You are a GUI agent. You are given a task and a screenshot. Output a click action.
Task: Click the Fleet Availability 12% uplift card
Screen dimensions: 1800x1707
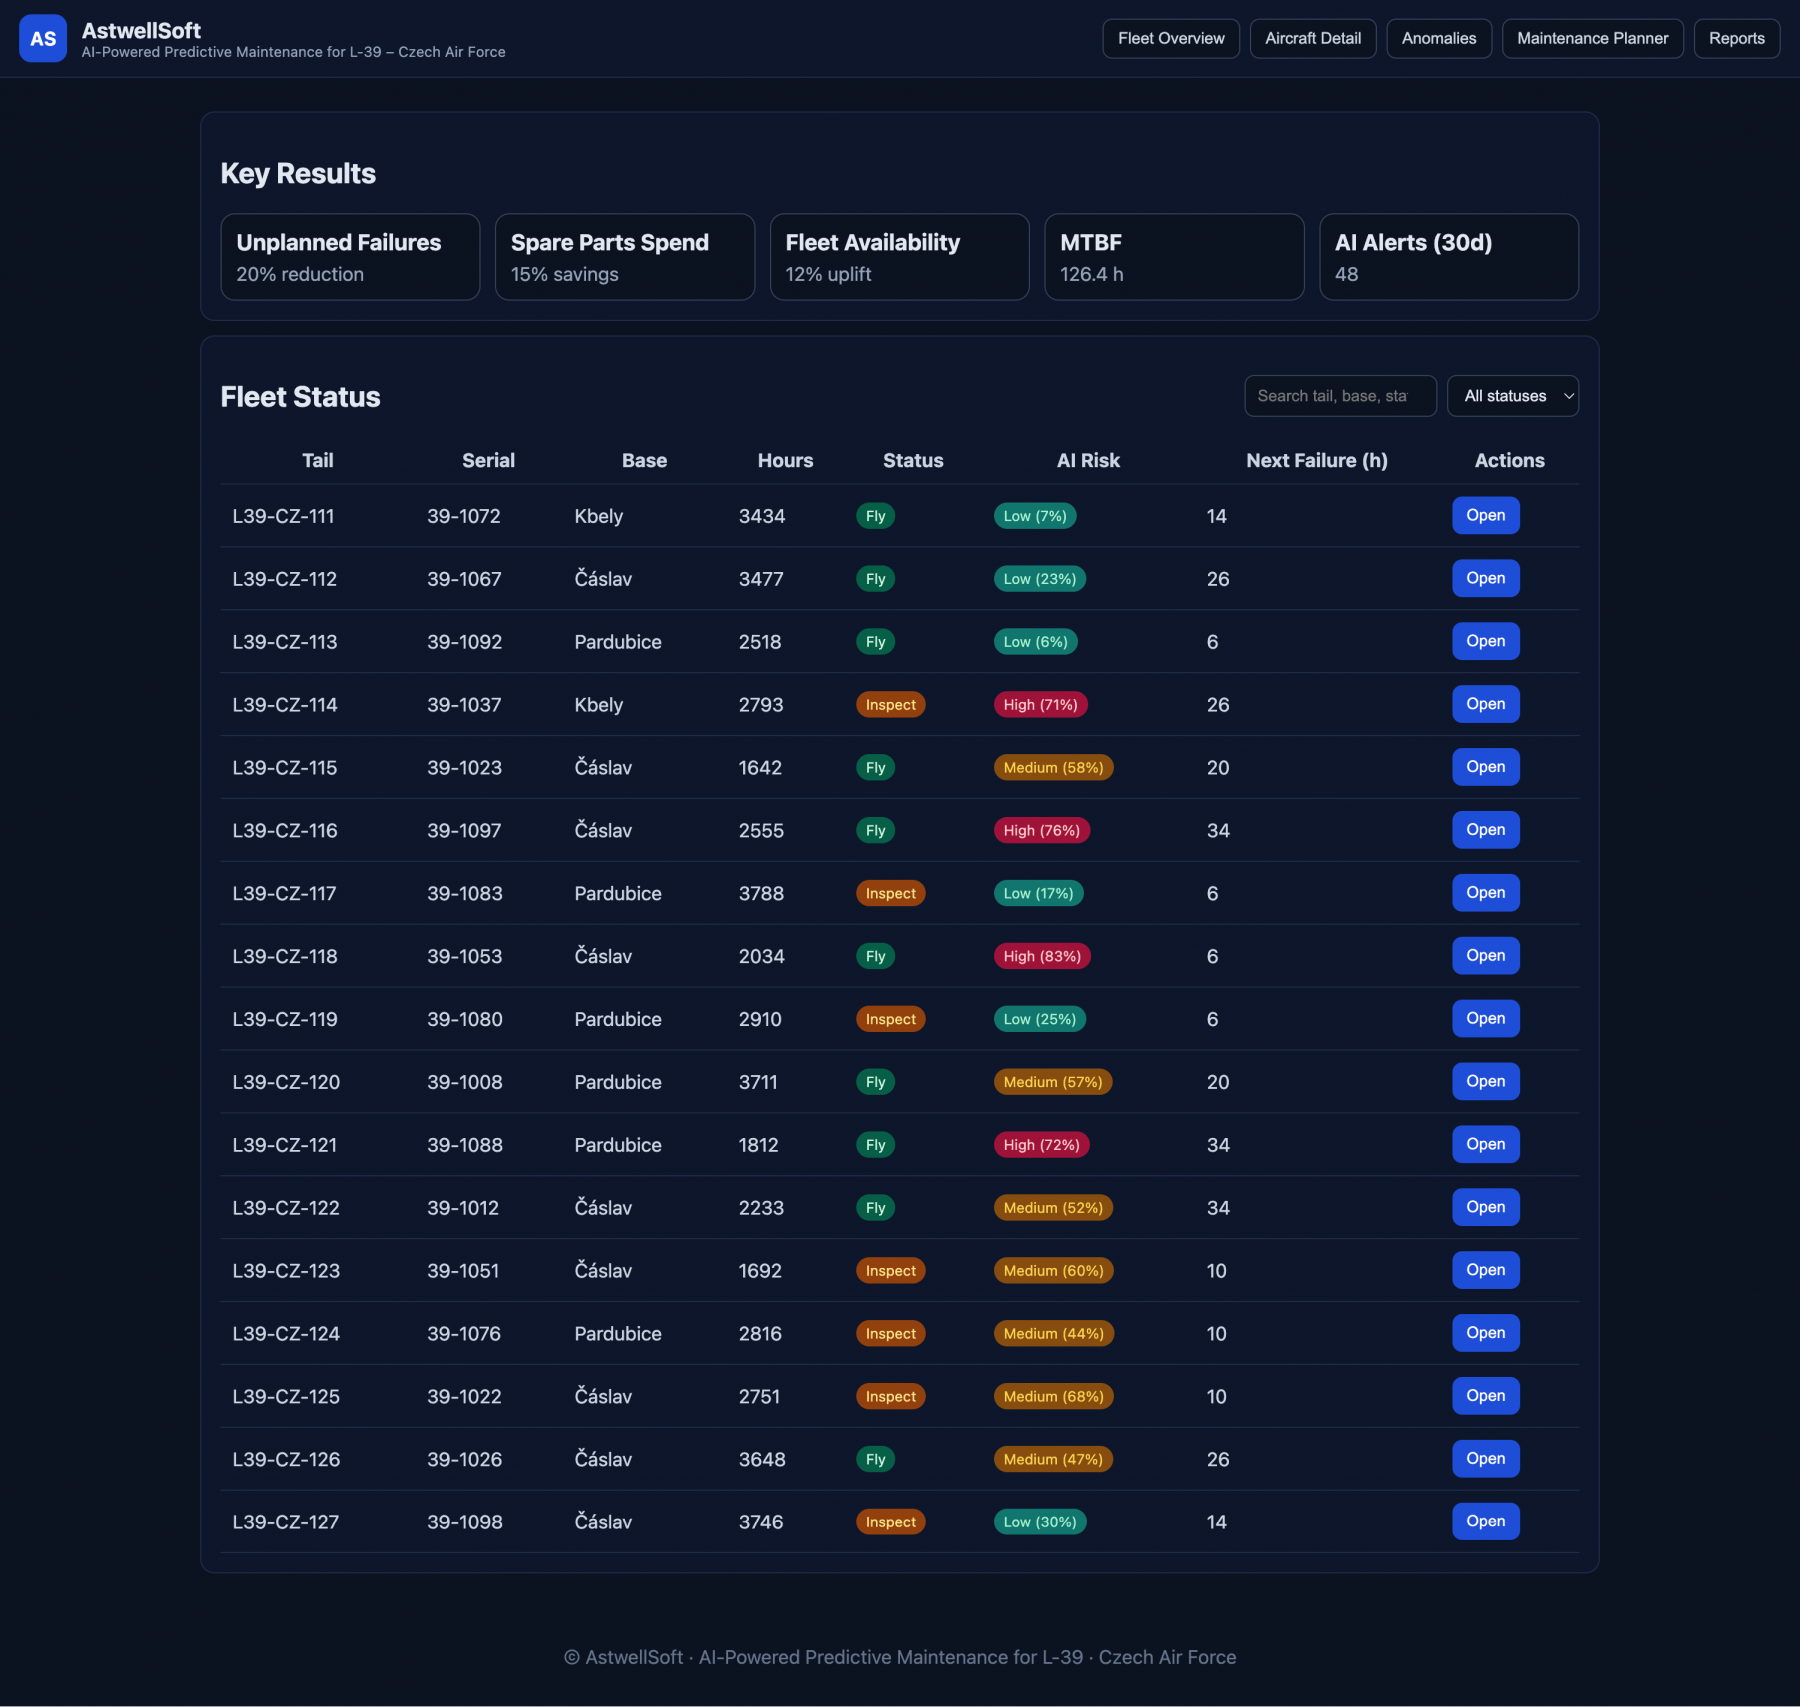[899, 256]
